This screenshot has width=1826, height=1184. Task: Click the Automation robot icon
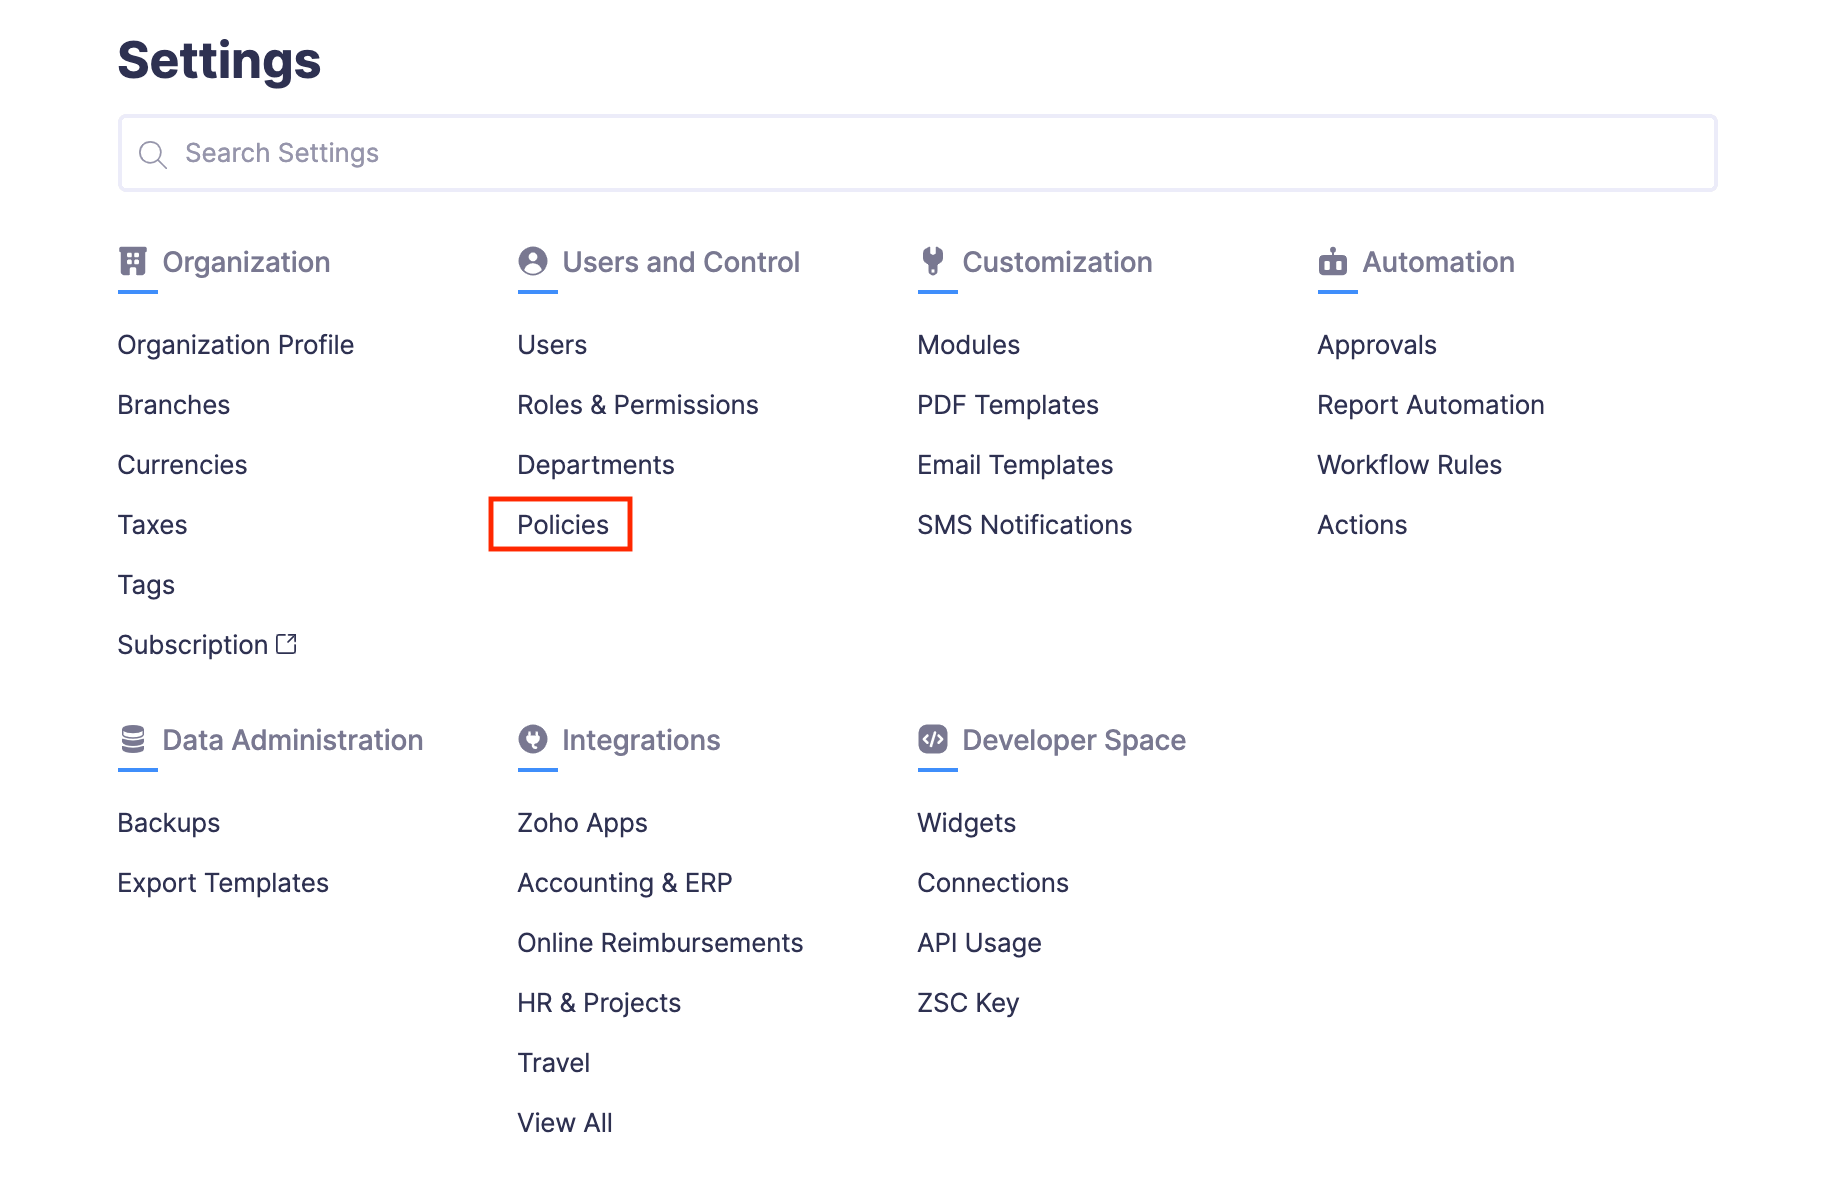pyautogui.click(x=1333, y=262)
